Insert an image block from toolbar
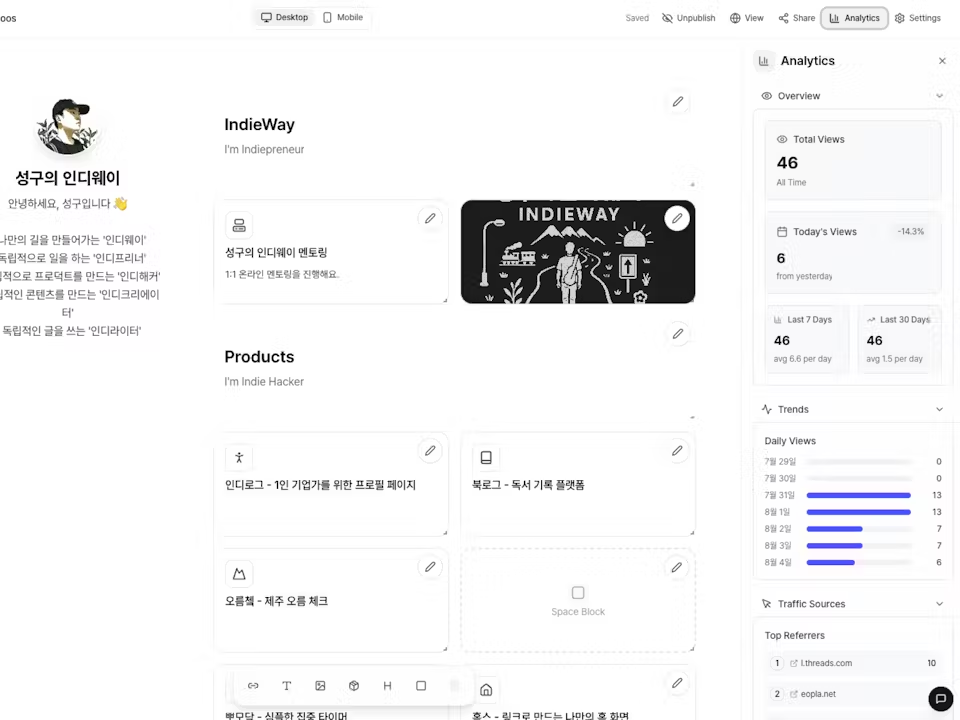The width and height of the screenshot is (960, 720). click(320, 686)
